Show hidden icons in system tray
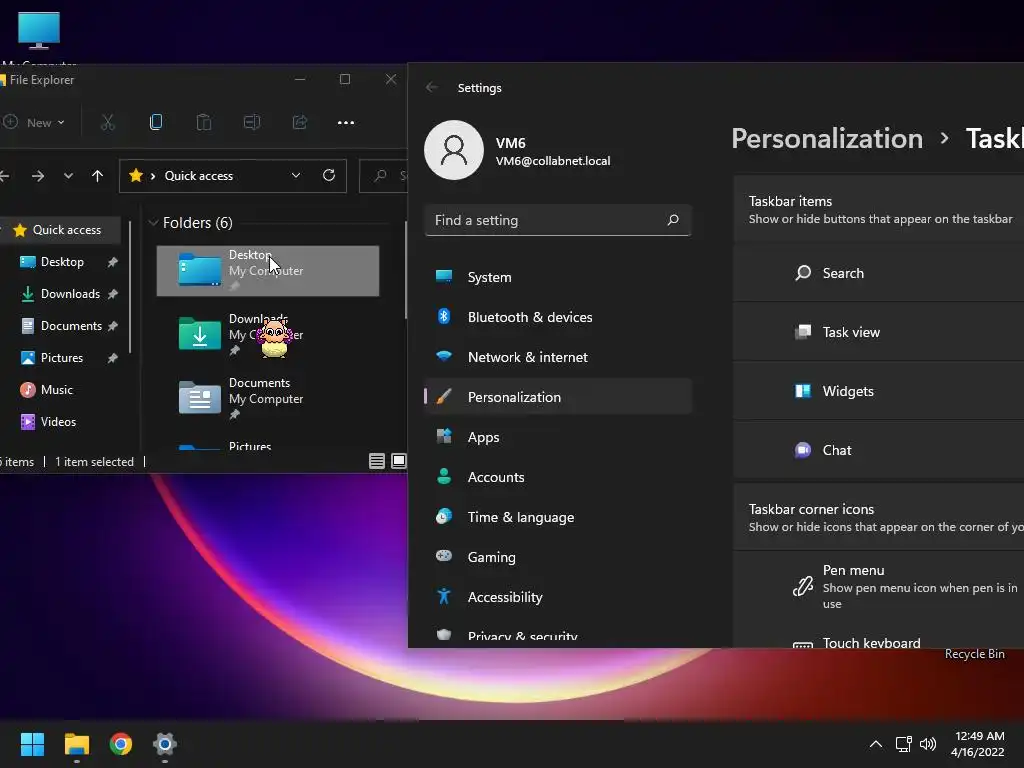Image resolution: width=1024 pixels, height=768 pixels. [x=876, y=744]
